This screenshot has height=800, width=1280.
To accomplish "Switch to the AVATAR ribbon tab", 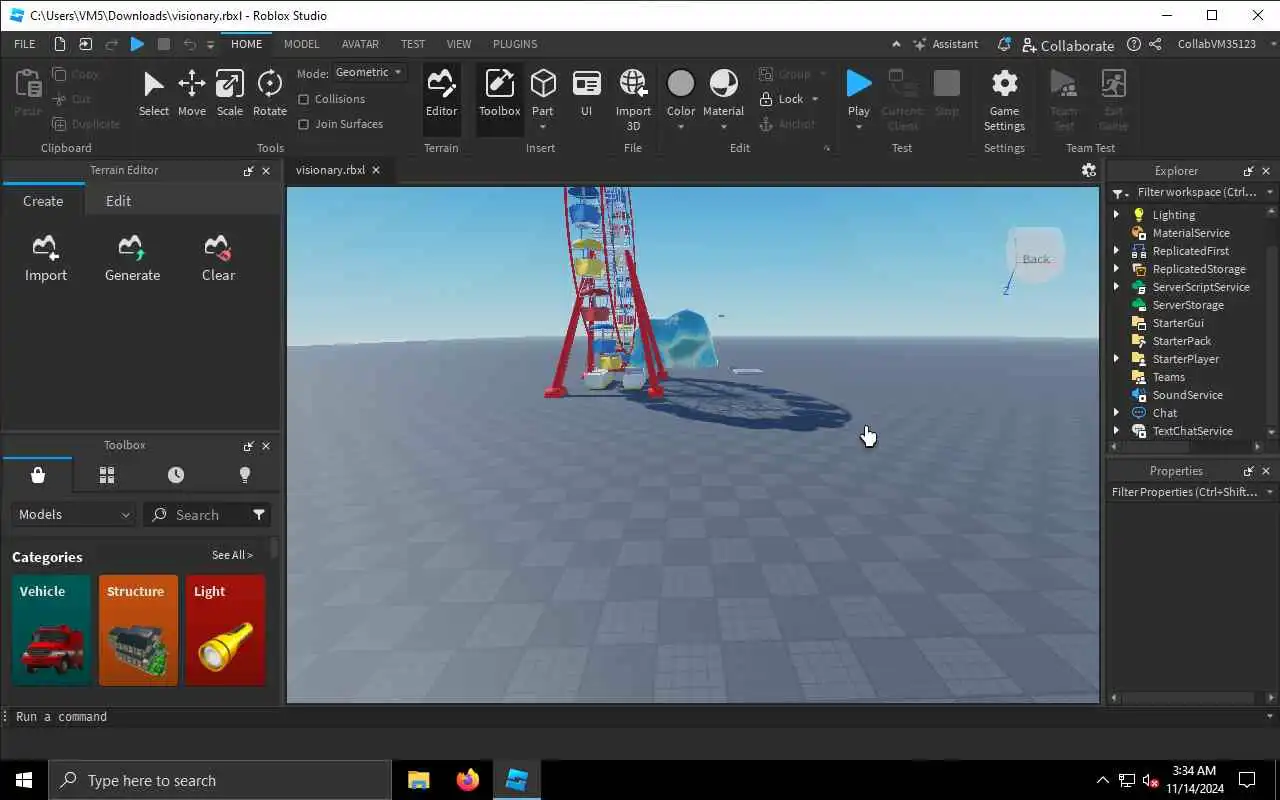I will point(360,44).
